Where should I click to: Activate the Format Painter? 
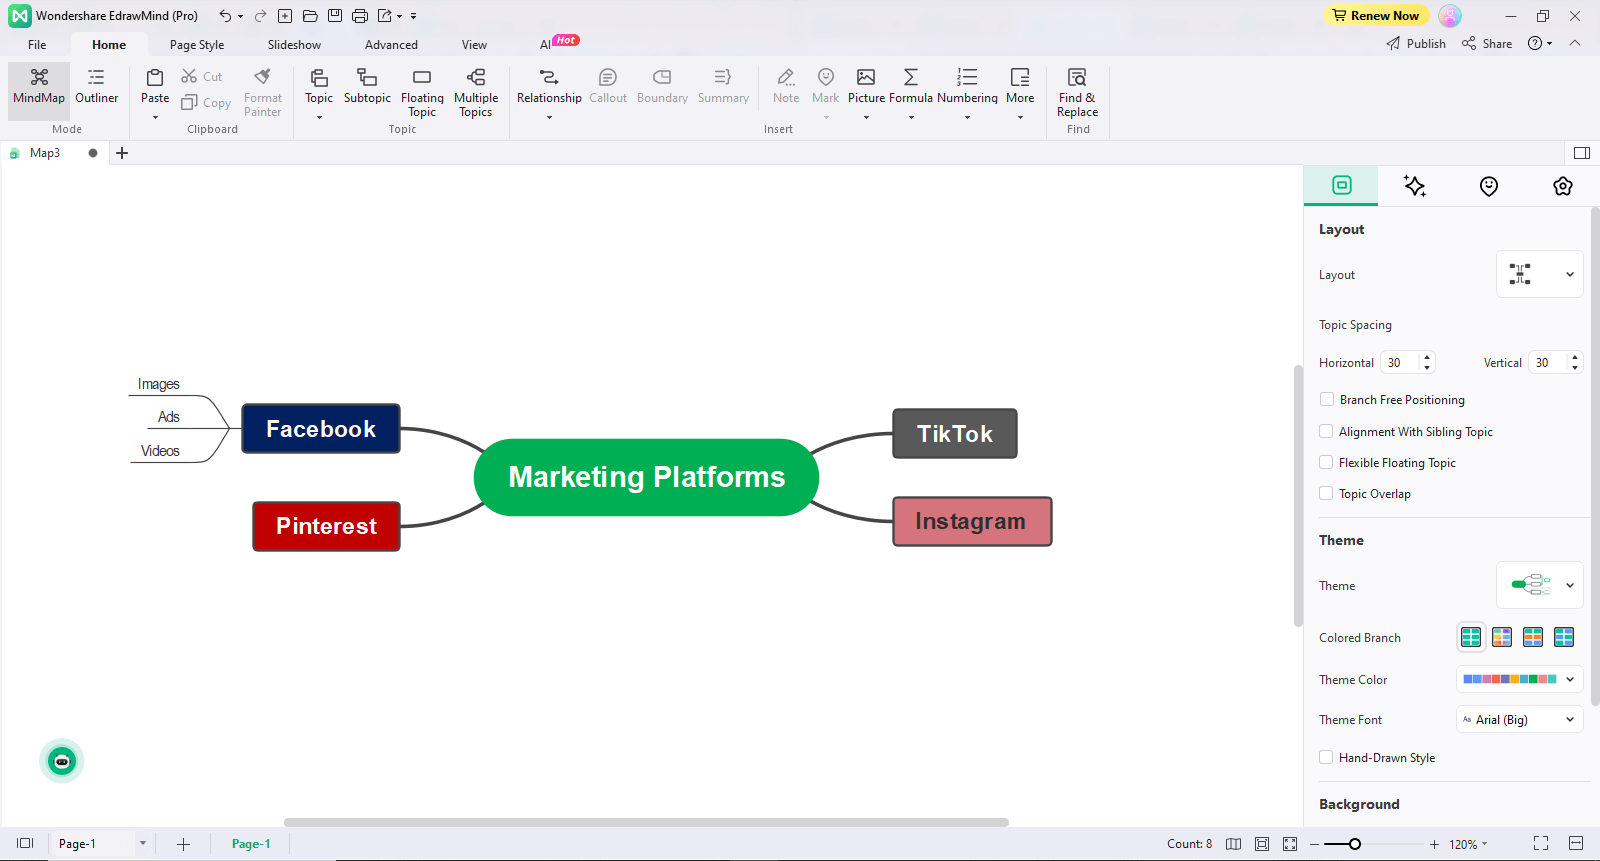point(263,91)
